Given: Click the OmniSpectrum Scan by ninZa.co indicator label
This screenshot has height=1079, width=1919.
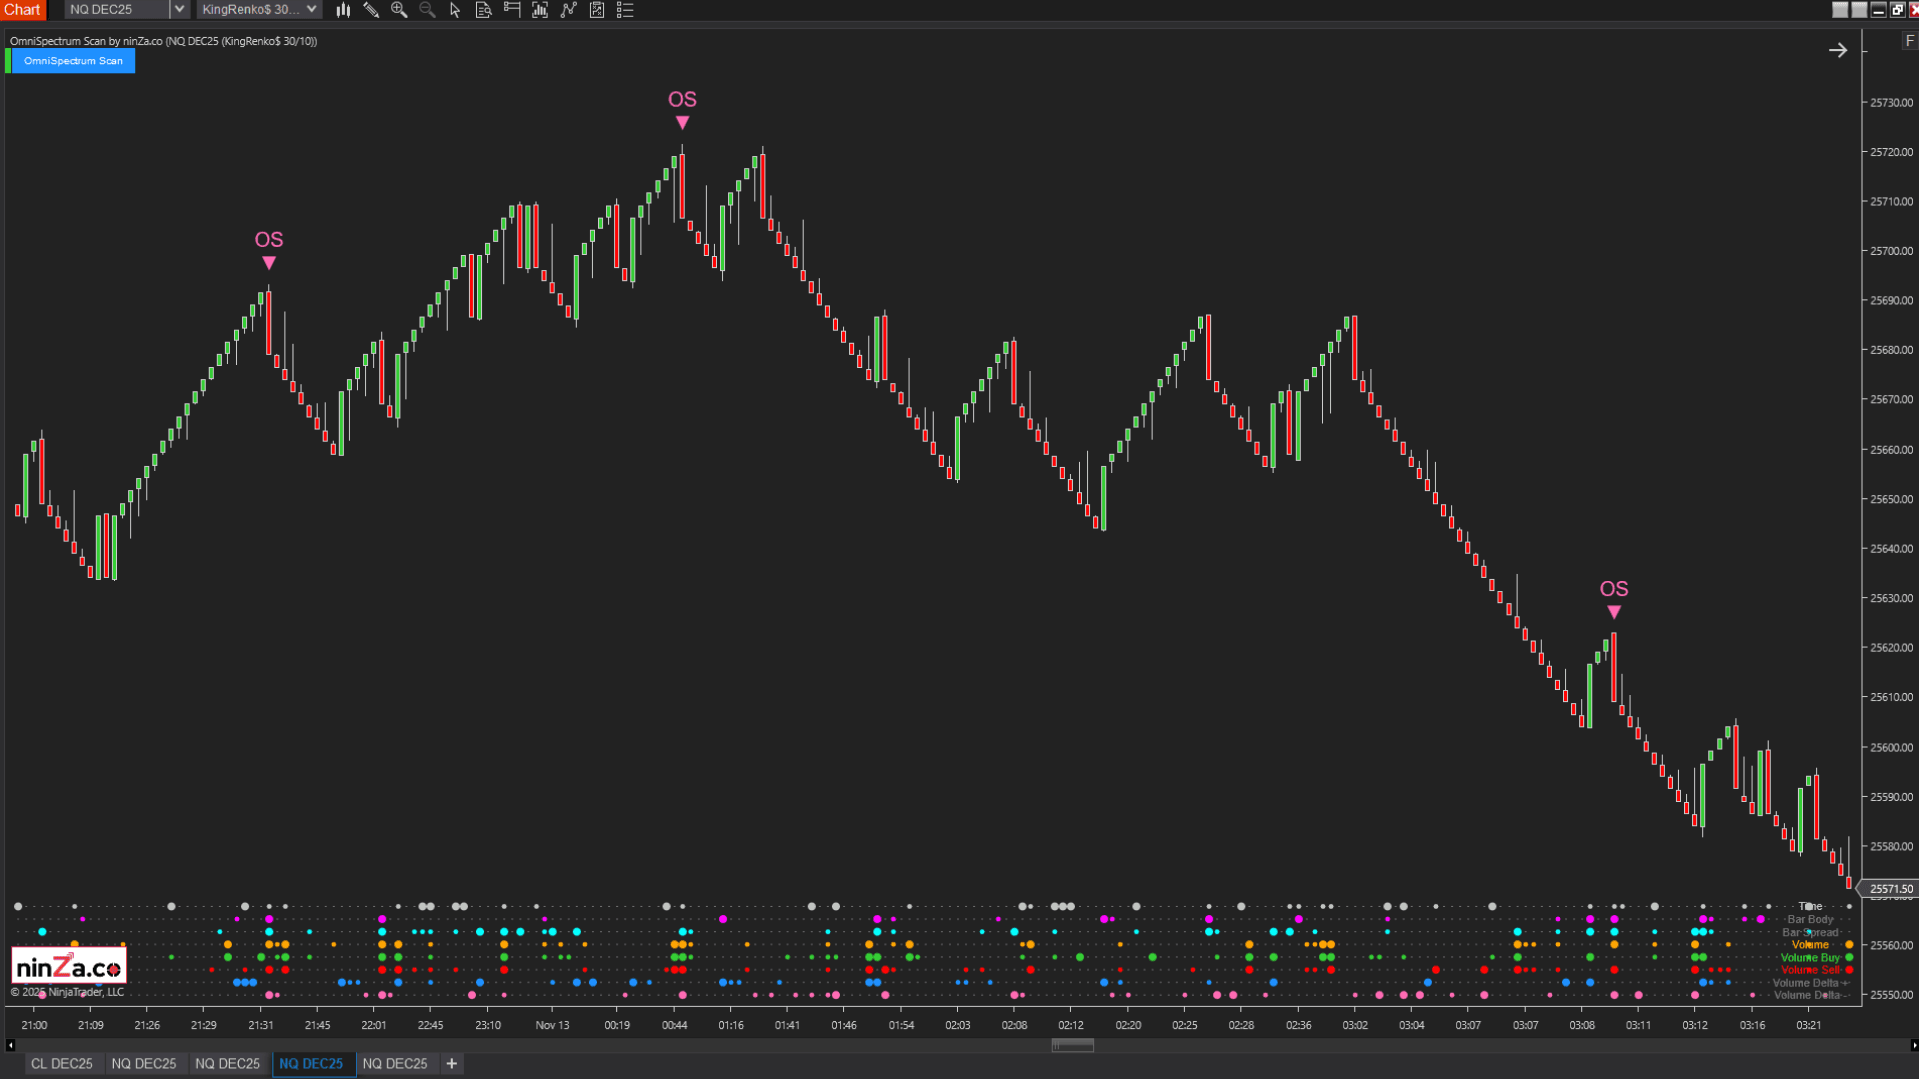Looking at the screenshot, I should (x=163, y=41).
